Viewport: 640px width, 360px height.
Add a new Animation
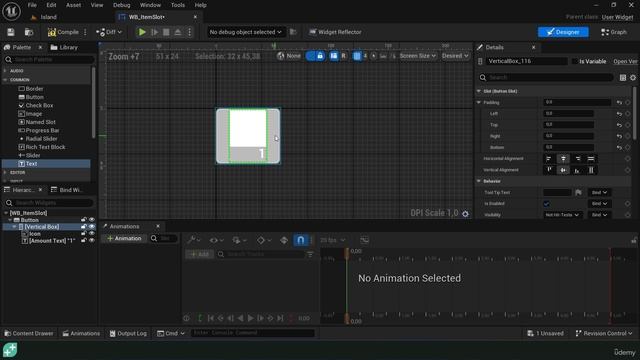tap(124, 238)
